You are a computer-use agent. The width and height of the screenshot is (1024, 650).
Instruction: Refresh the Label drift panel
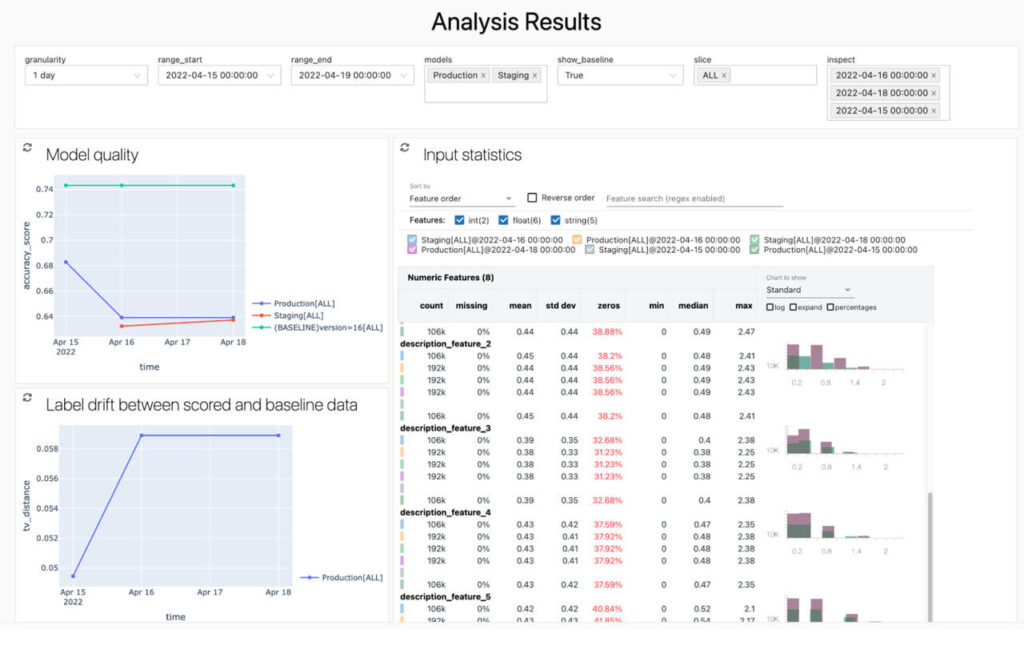pos(27,397)
